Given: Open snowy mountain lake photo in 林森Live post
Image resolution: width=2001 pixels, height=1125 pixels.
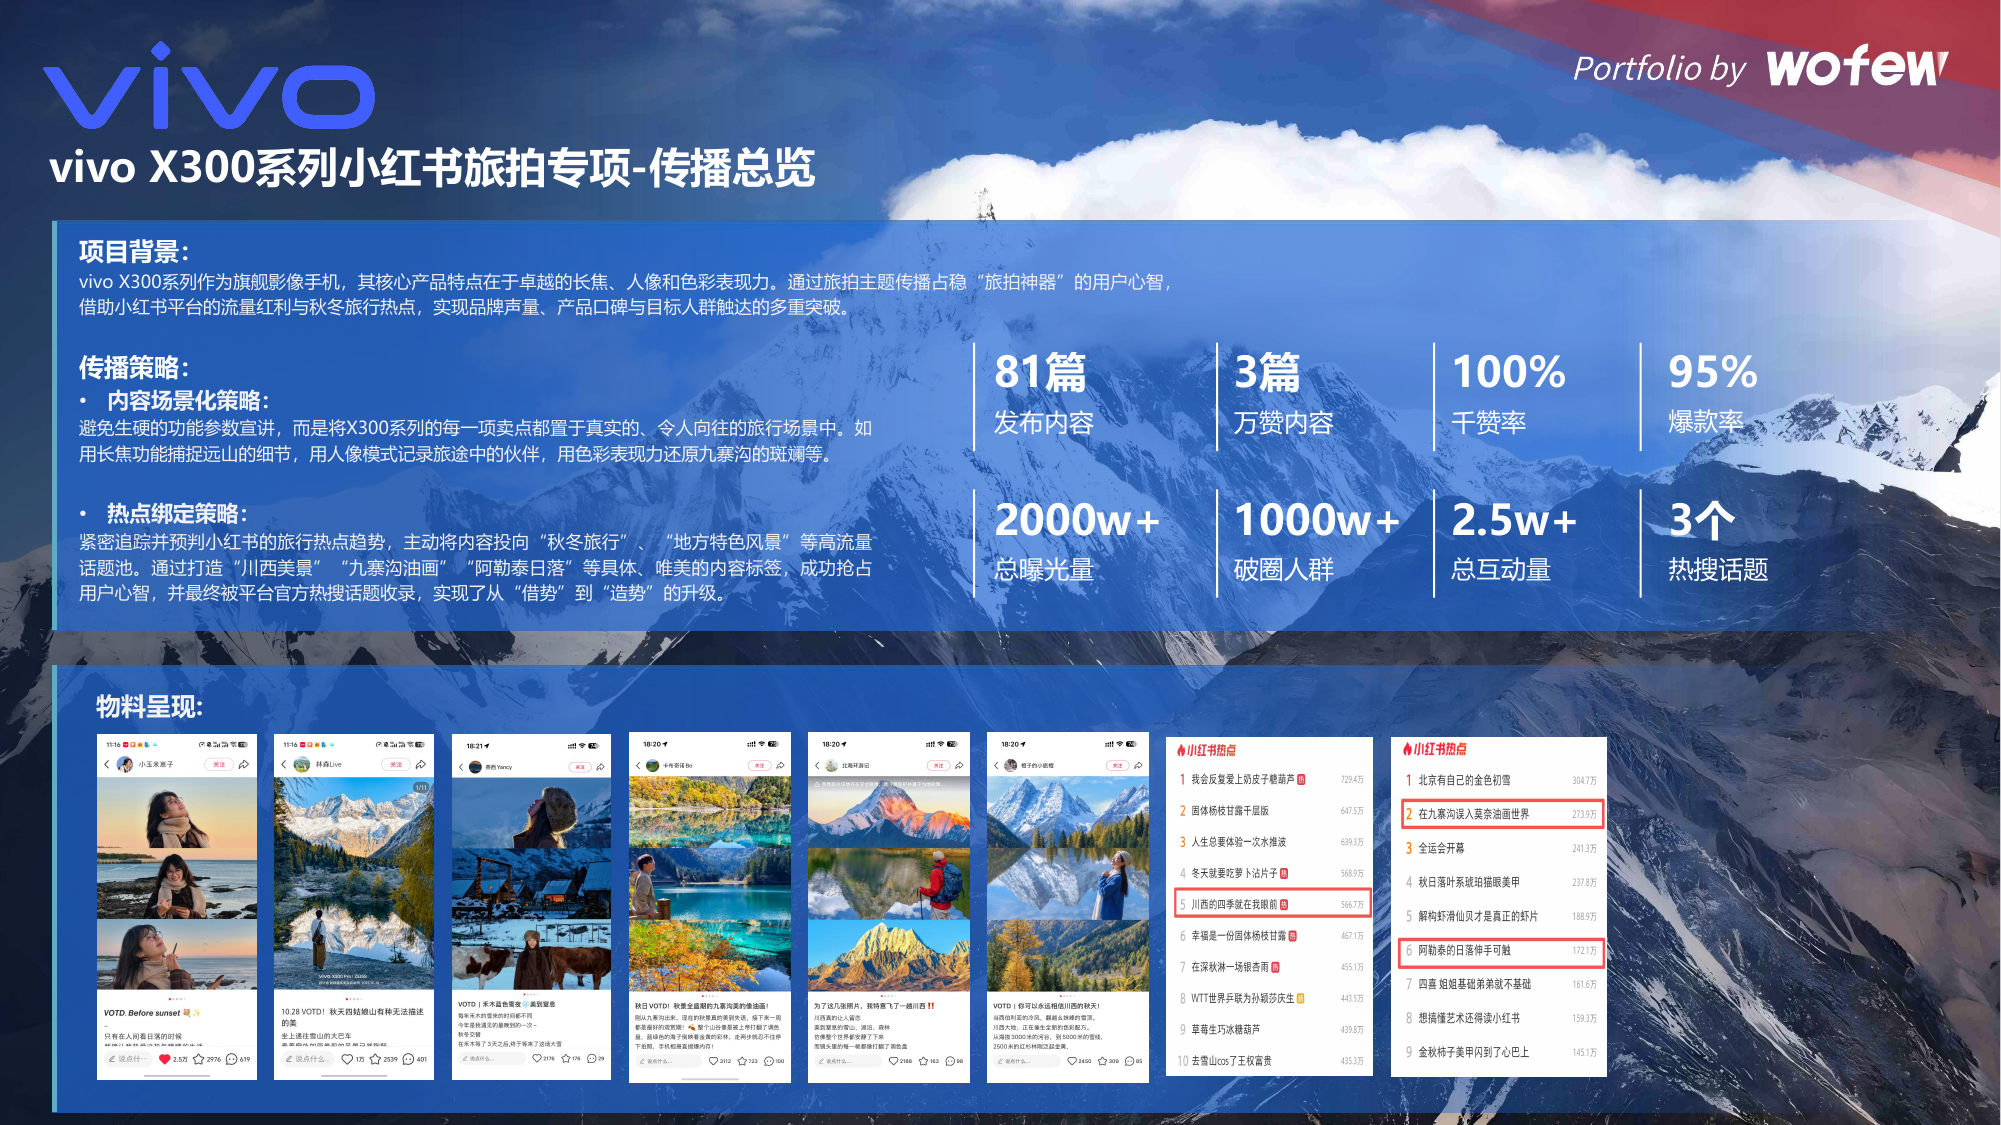Looking at the screenshot, I should point(354,883).
